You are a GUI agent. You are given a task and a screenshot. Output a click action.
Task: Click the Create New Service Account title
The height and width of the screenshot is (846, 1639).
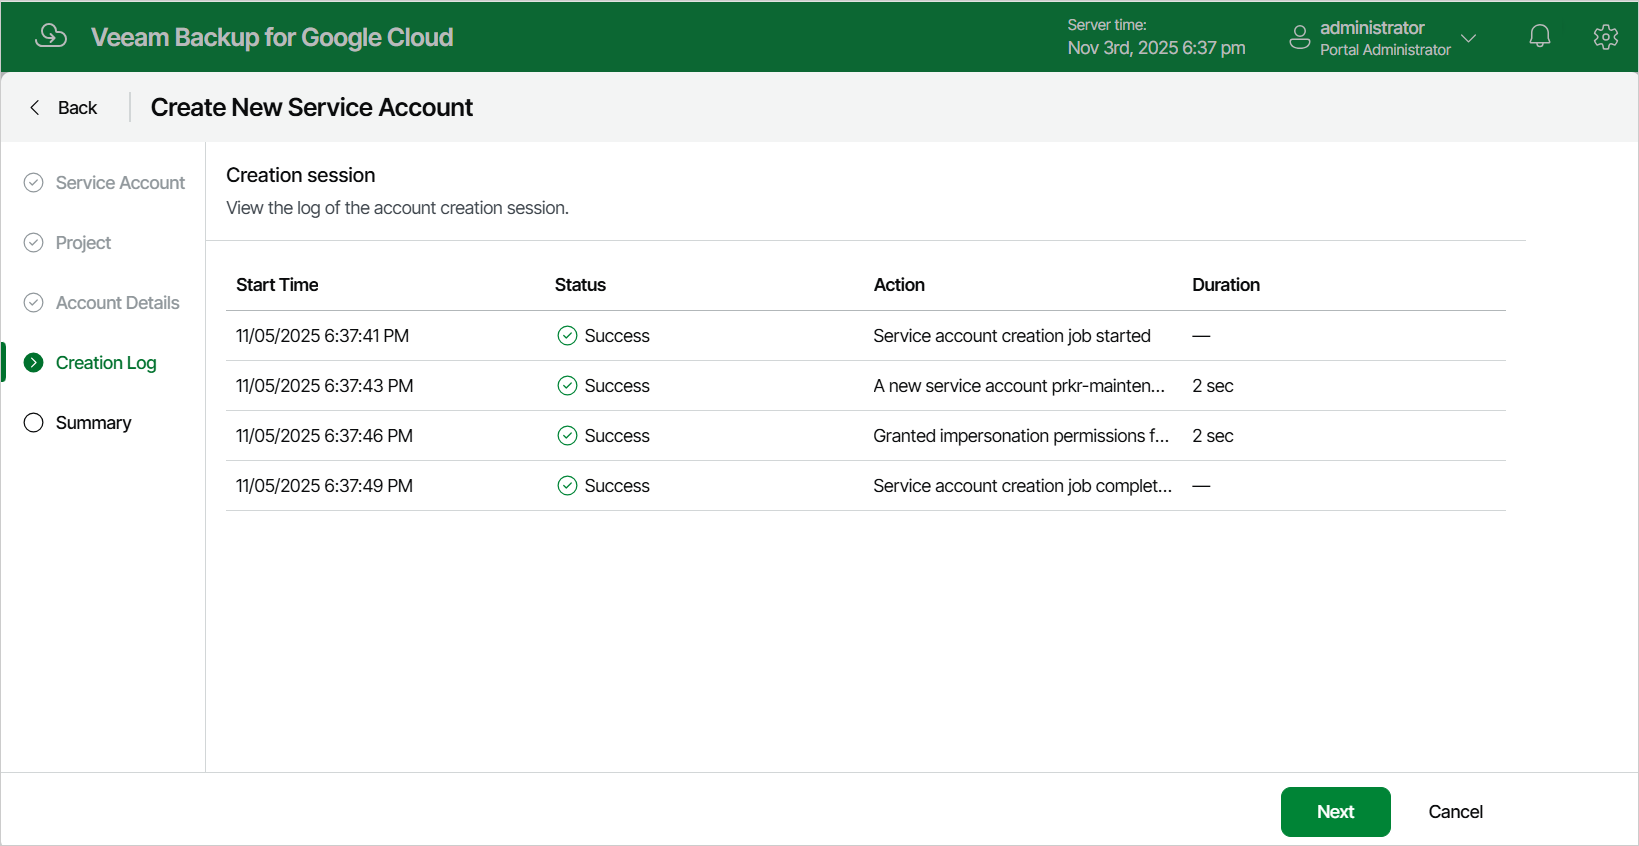(x=312, y=107)
